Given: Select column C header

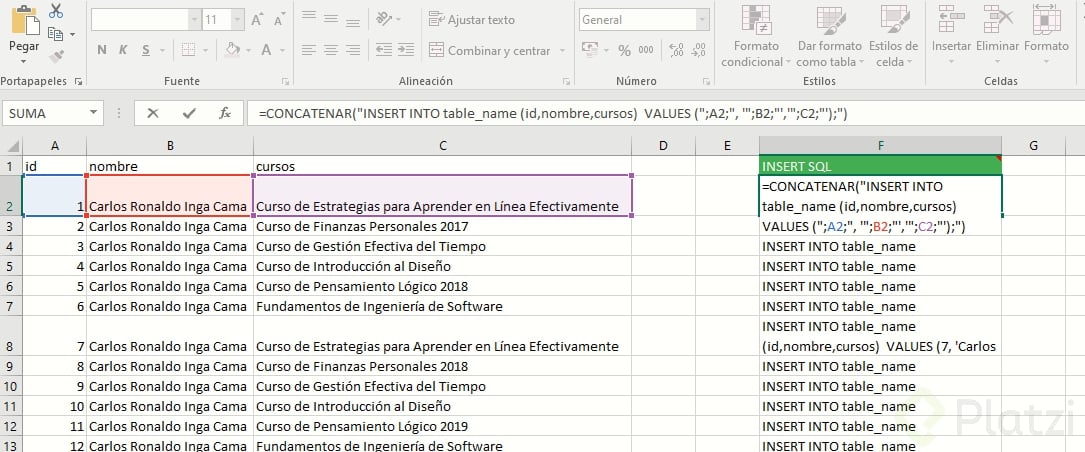Looking at the screenshot, I should pos(442,145).
